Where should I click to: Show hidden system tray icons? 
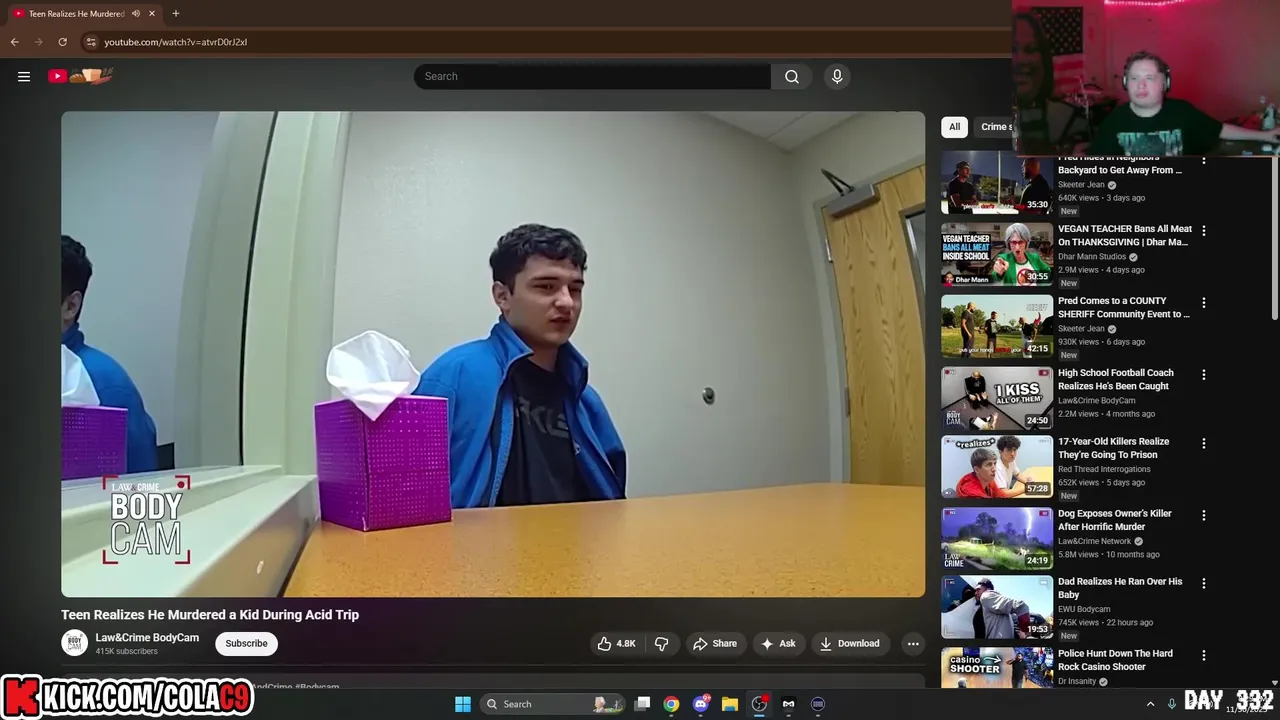tap(1150, 704)
